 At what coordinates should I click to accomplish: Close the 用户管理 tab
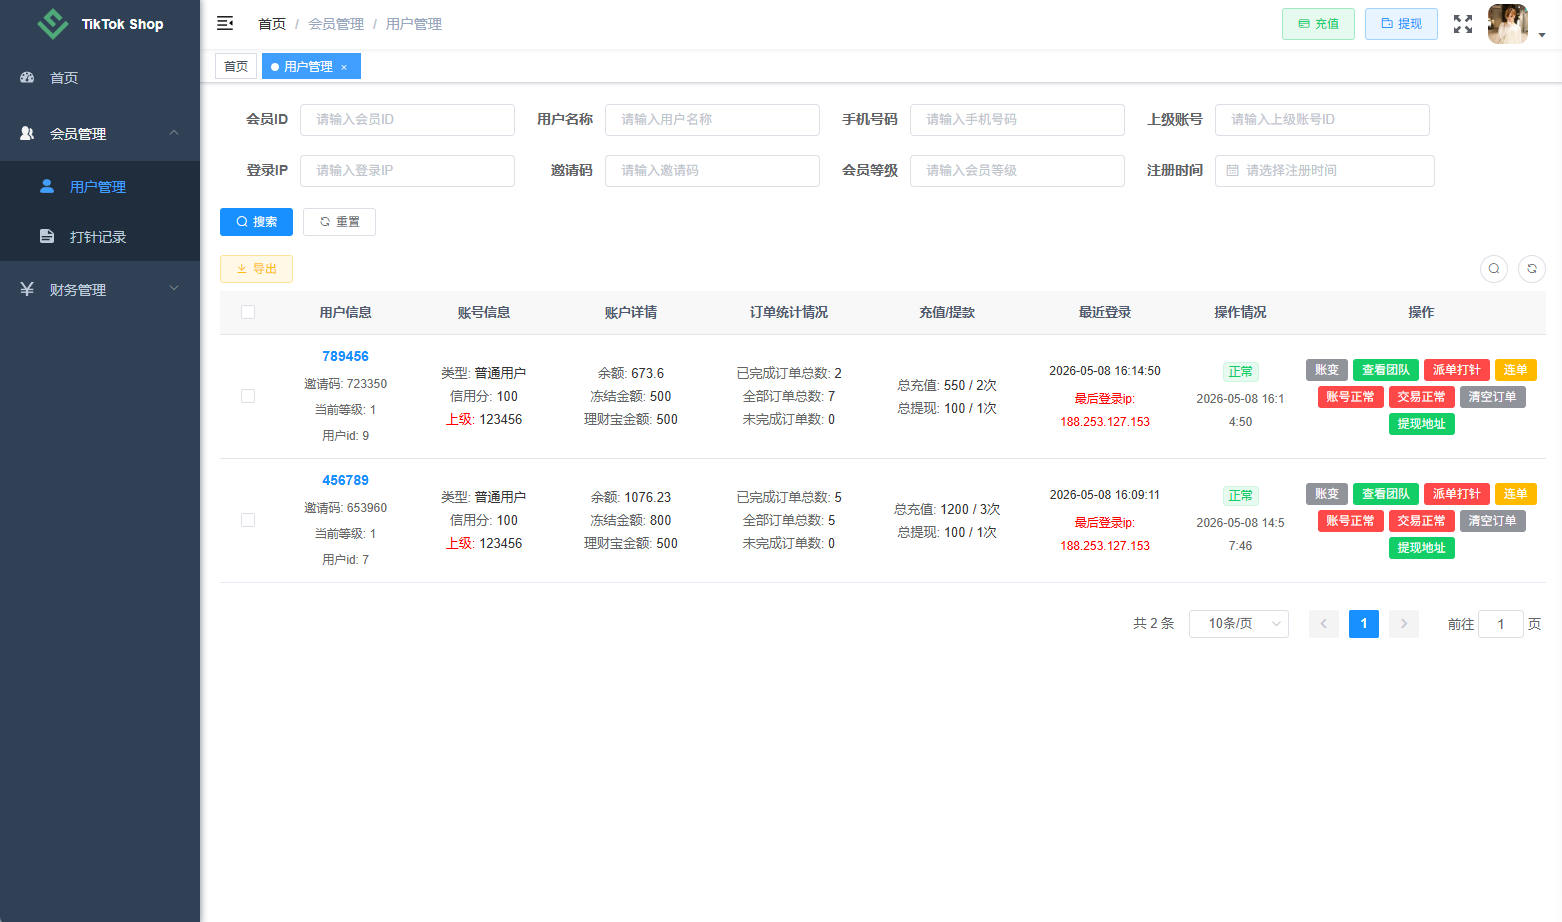click(x=344, y=67)
